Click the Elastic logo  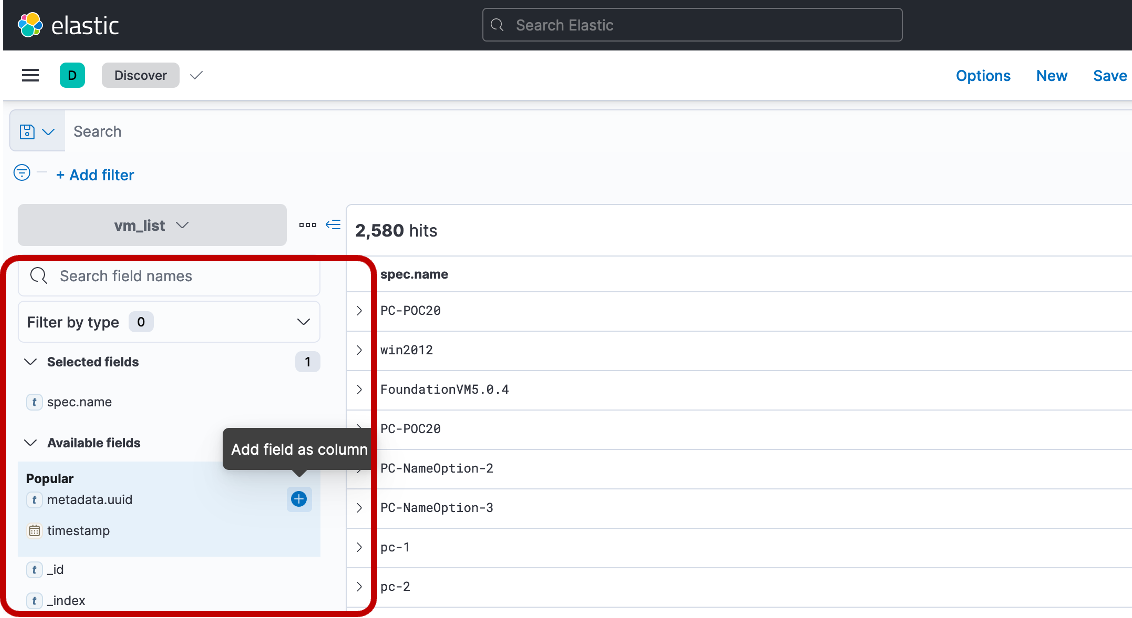click(x=68, y=25)
